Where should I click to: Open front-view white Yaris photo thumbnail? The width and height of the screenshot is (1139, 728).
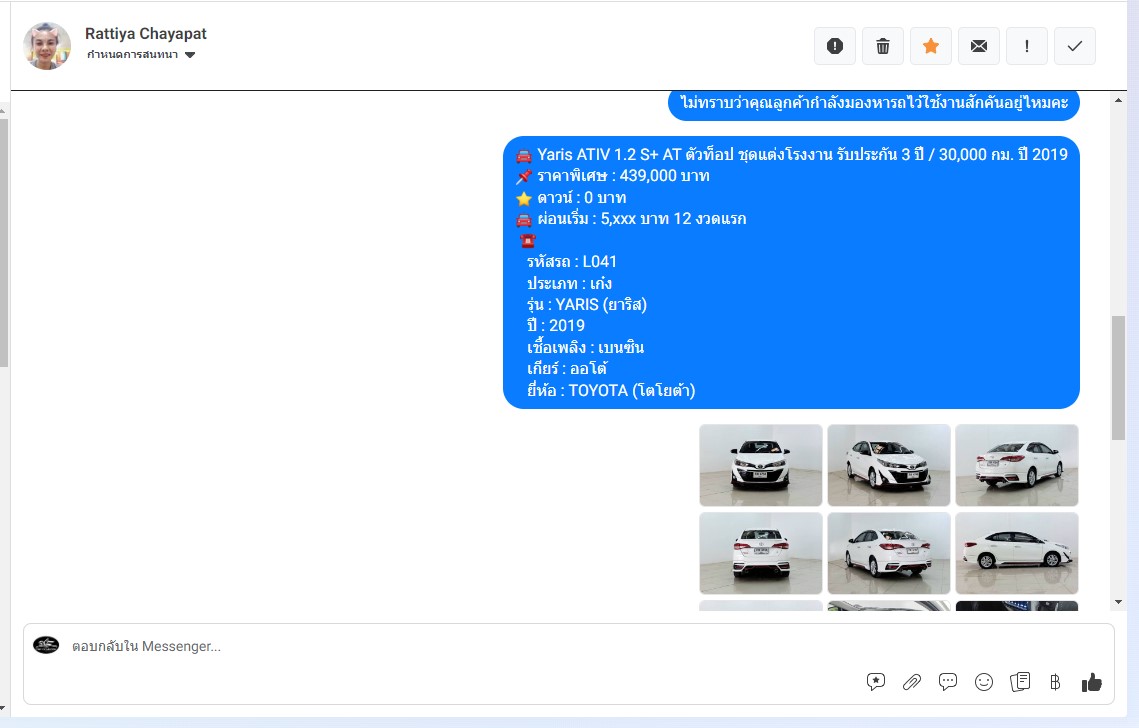click(x=761, y=465)
